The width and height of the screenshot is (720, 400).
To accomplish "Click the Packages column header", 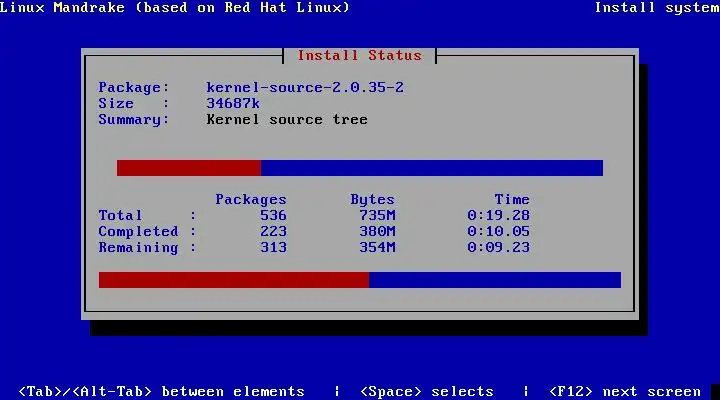I will point(251,199).
